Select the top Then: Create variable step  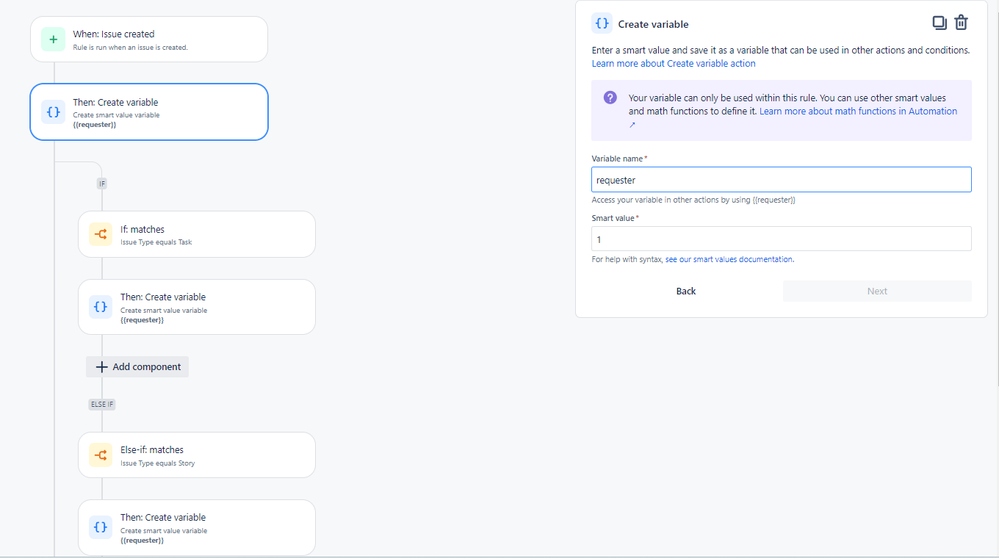click(x=149, y=112)
